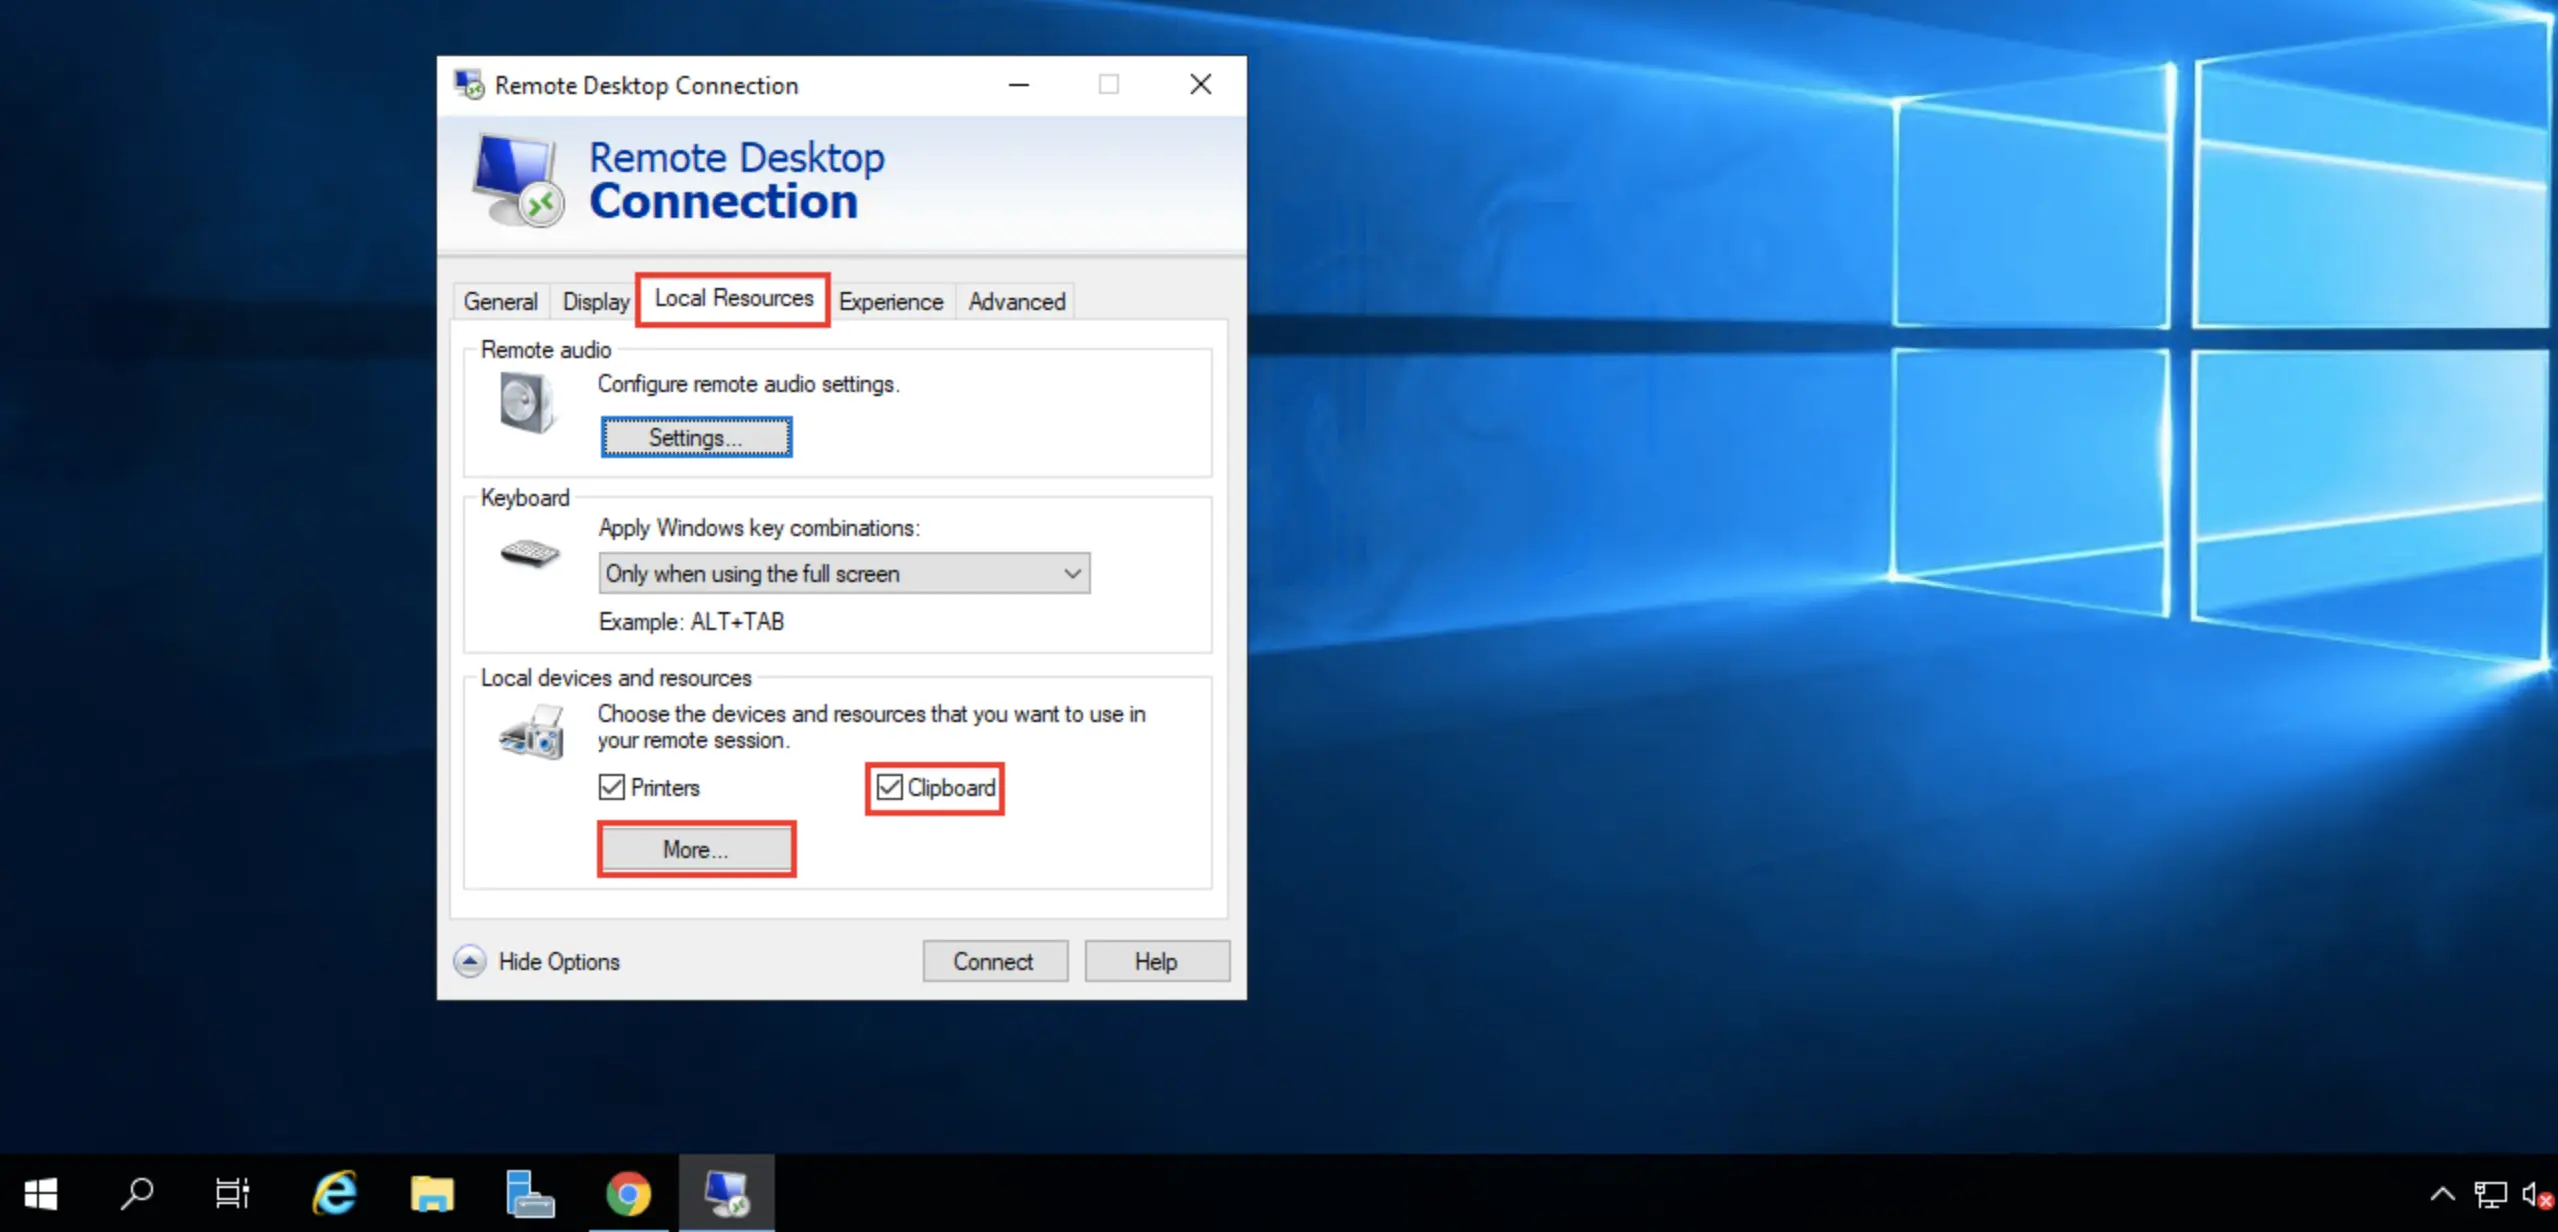
Task: Click the More... devices button
Action: coord(696,849)
